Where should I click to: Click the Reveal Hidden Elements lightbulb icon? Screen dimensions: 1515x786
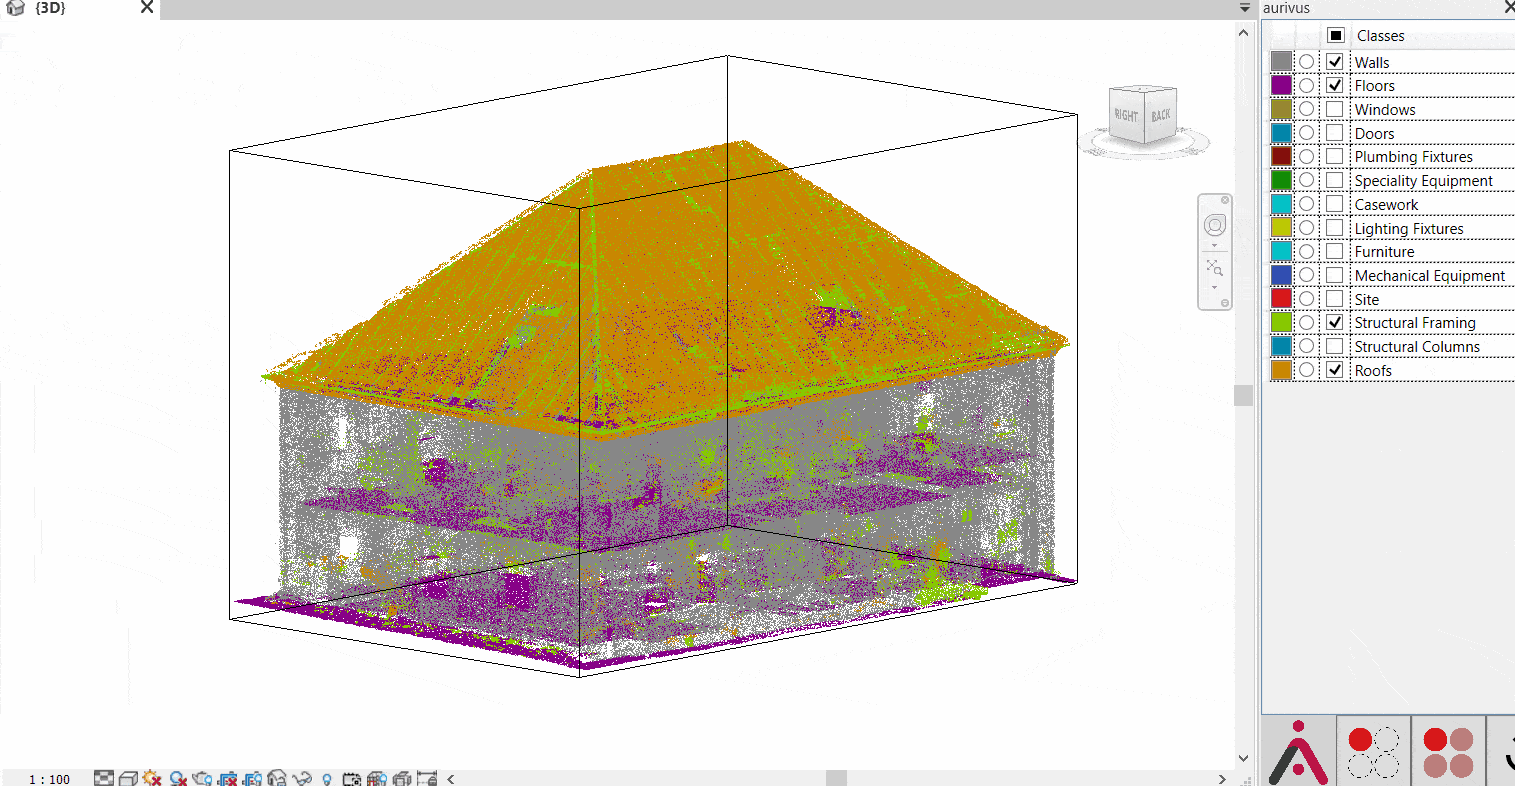tap(326, 778)
